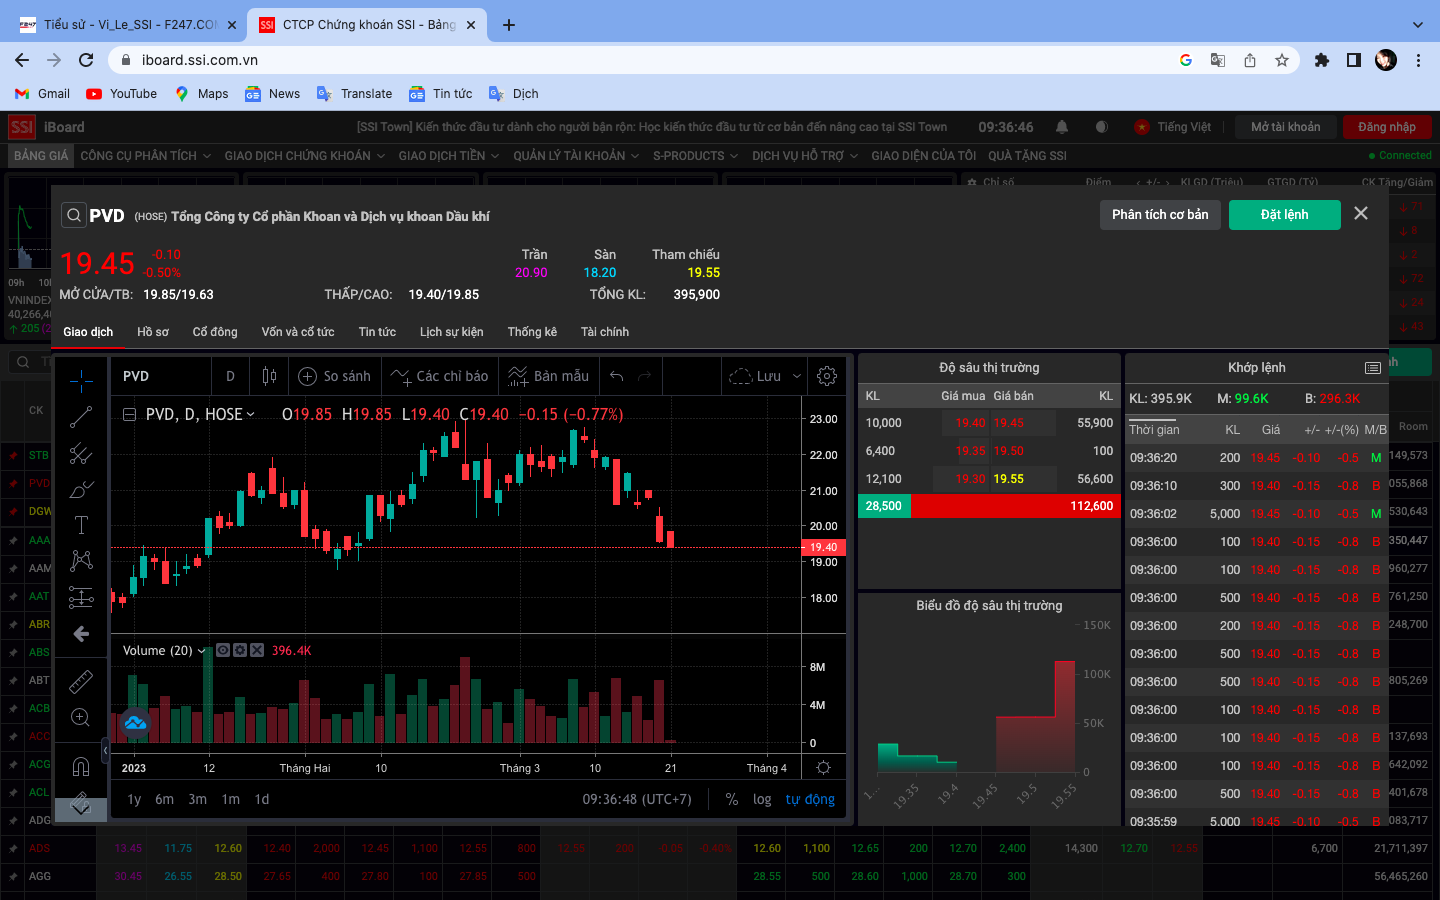Open chart settings gear
1440x900 pixels.
pos(826,376)
